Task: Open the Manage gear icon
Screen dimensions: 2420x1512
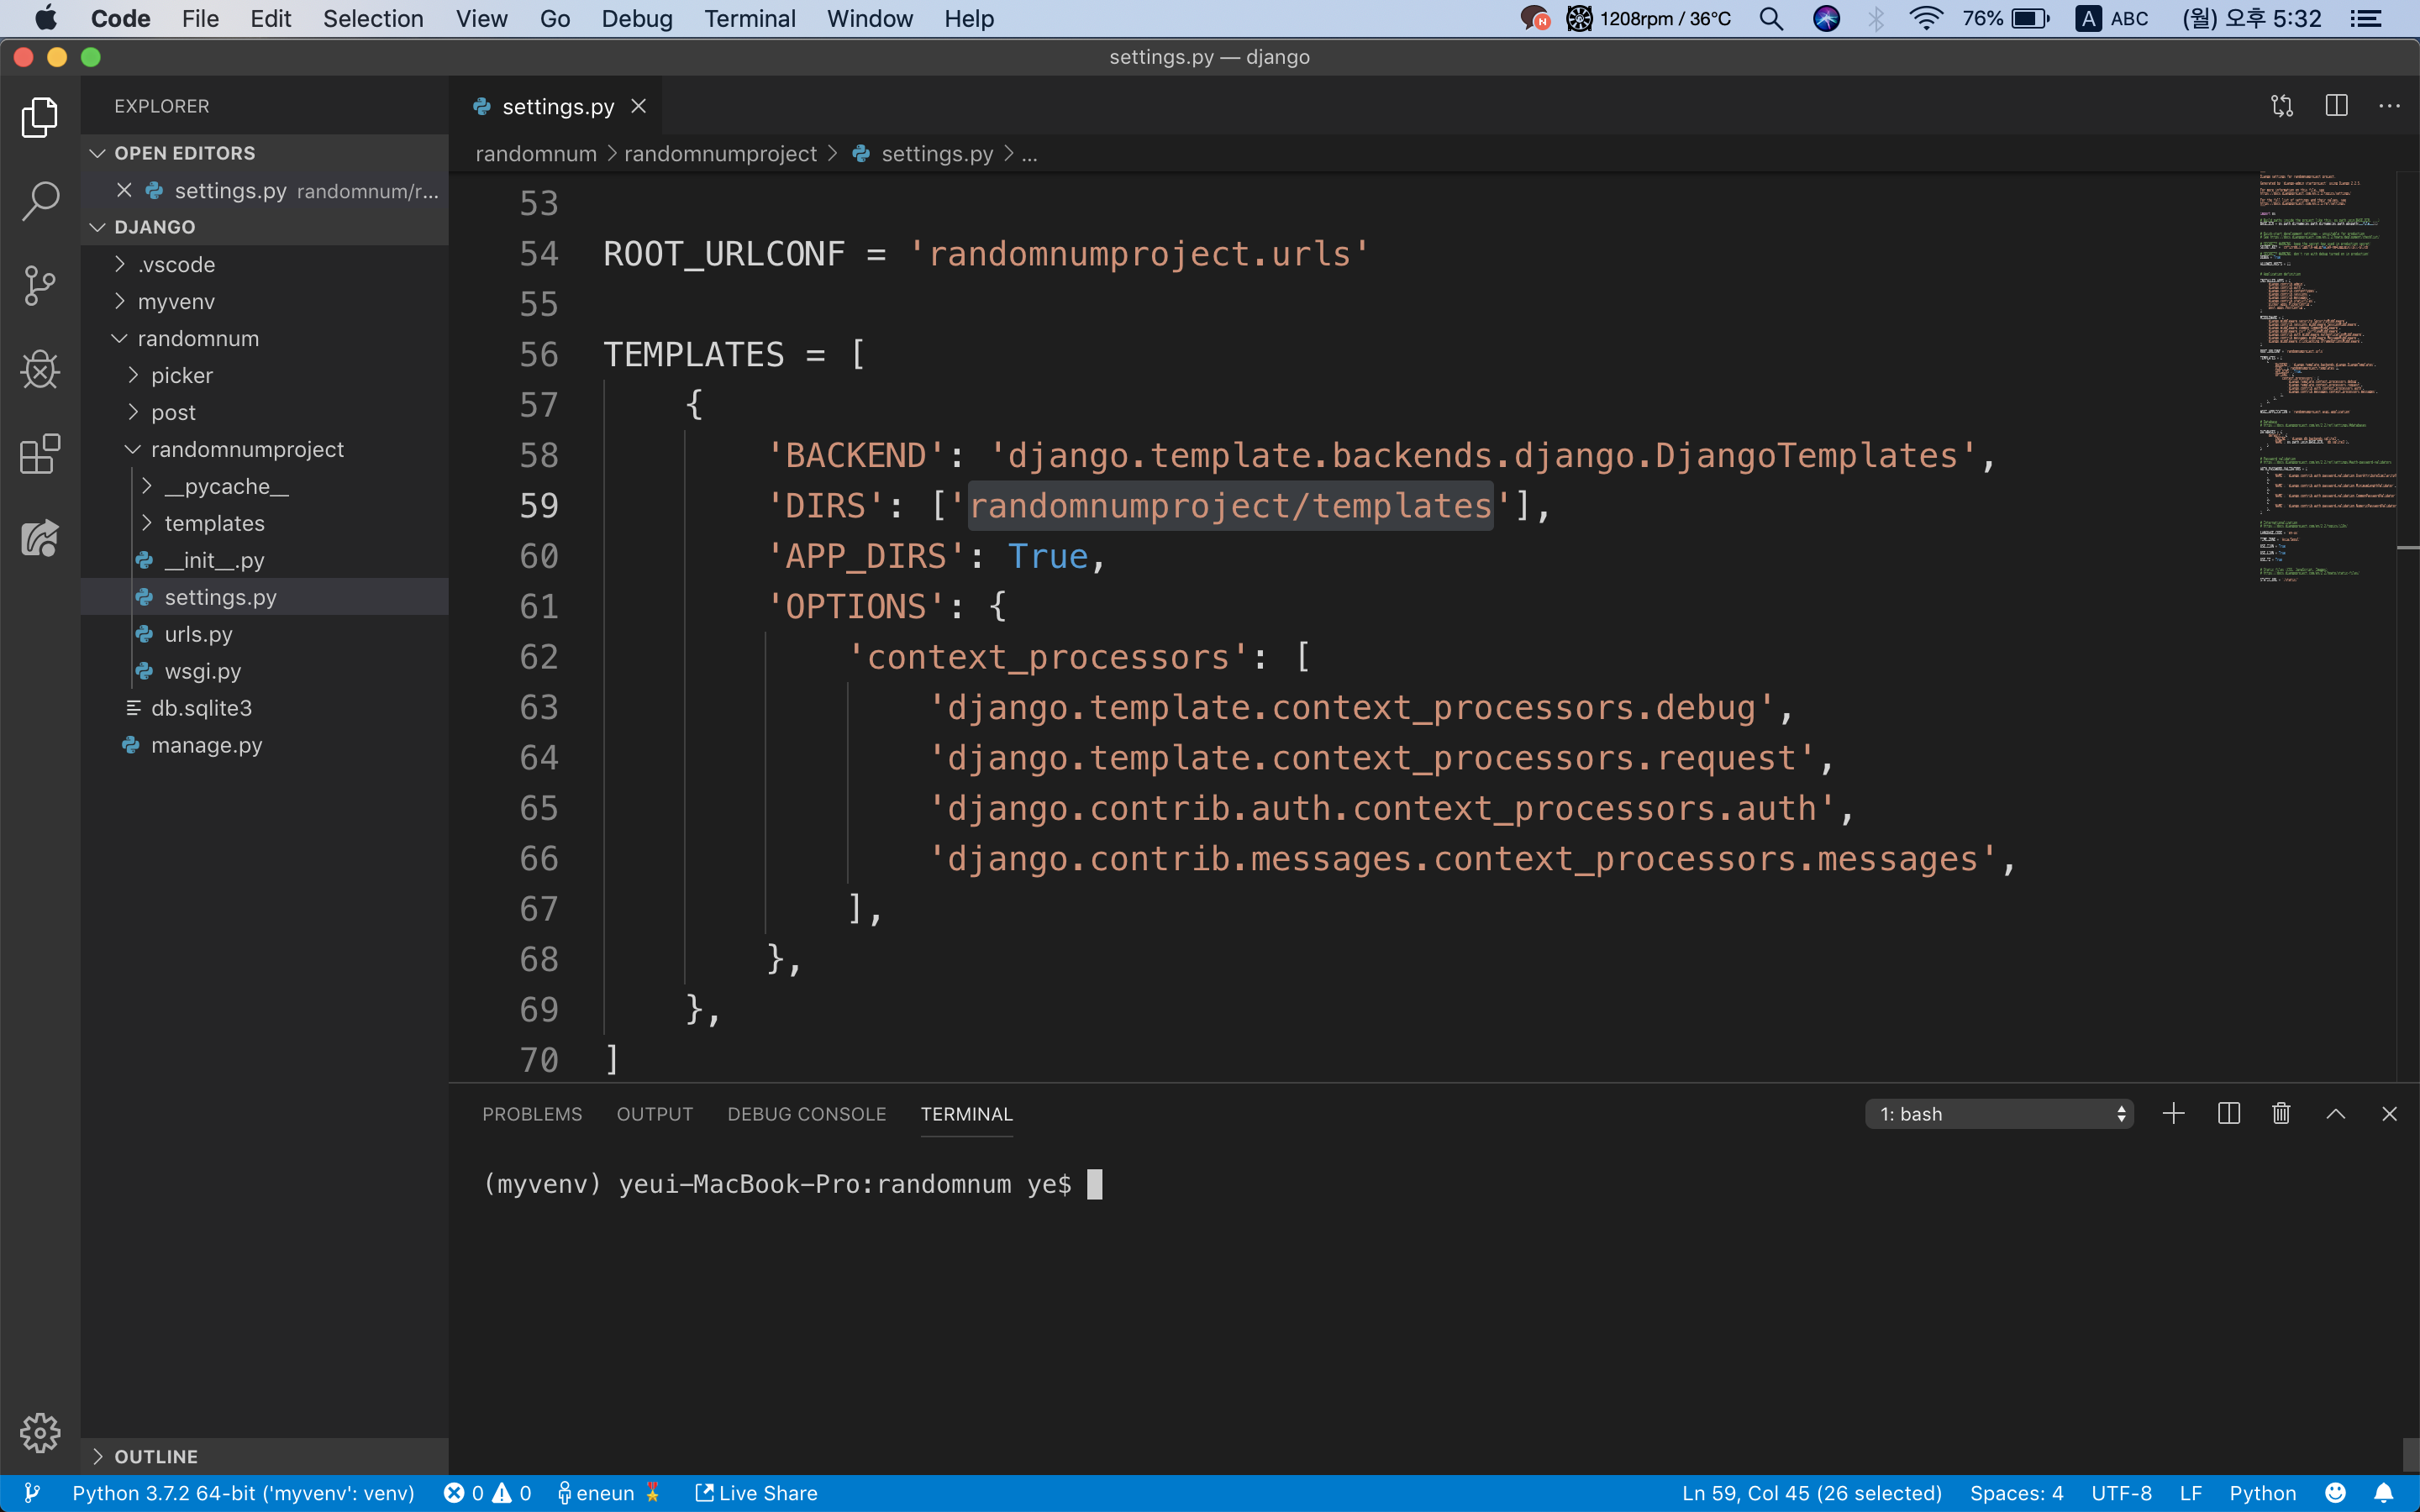Action: [40, 1433]
